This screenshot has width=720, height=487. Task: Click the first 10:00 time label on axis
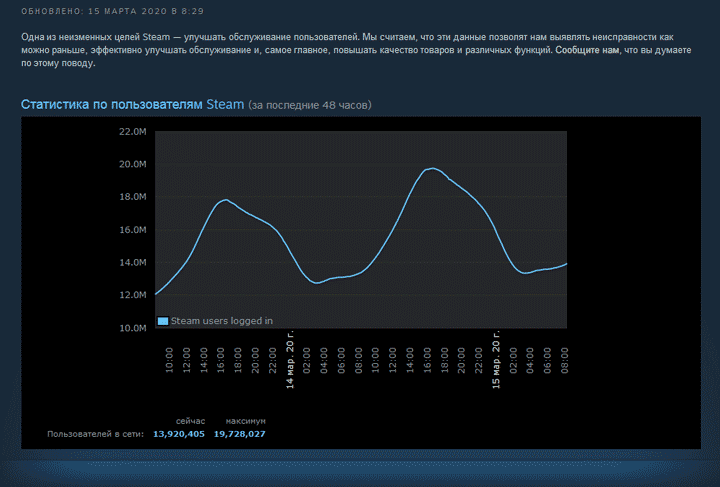169,360
